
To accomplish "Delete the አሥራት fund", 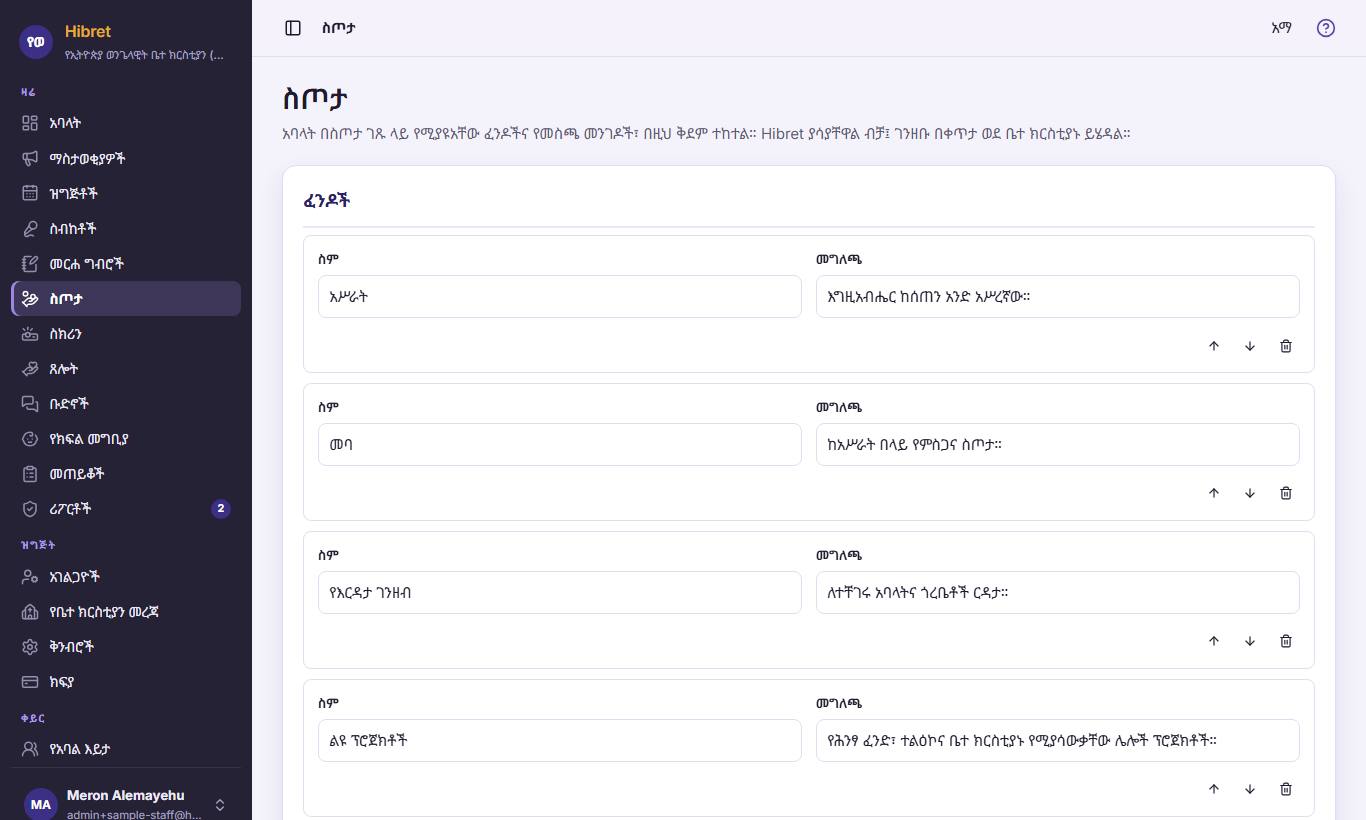I will pos(1286,346).
